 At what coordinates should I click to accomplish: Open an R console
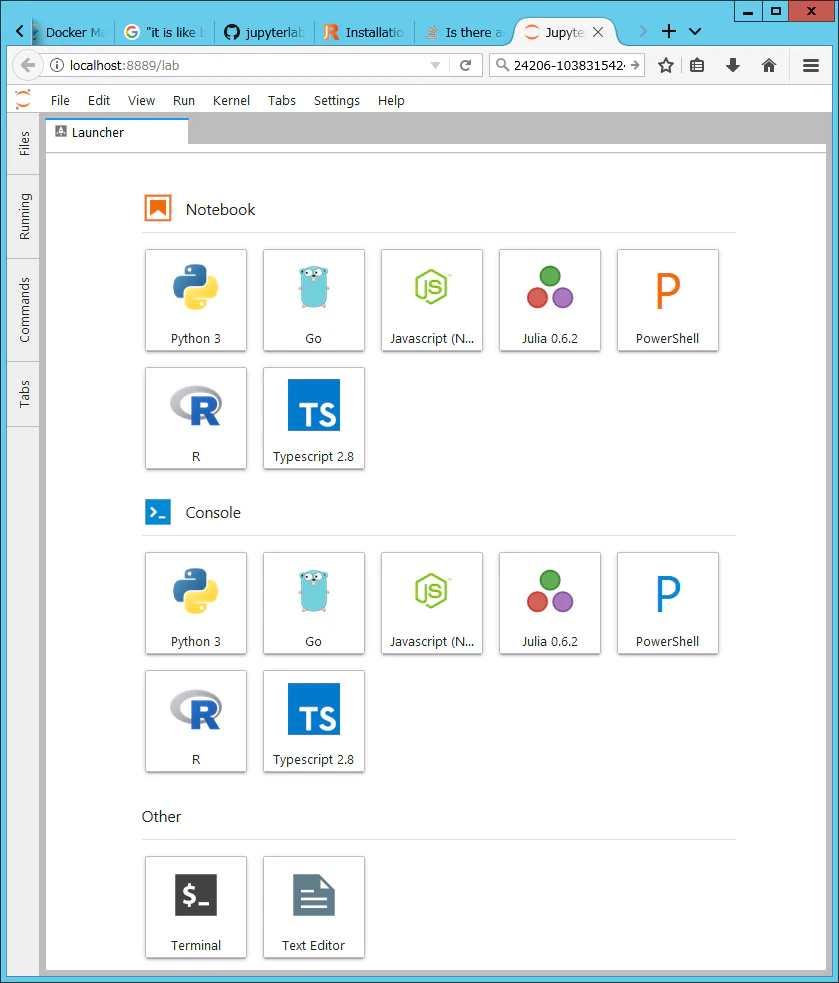(x=196, y=721)
